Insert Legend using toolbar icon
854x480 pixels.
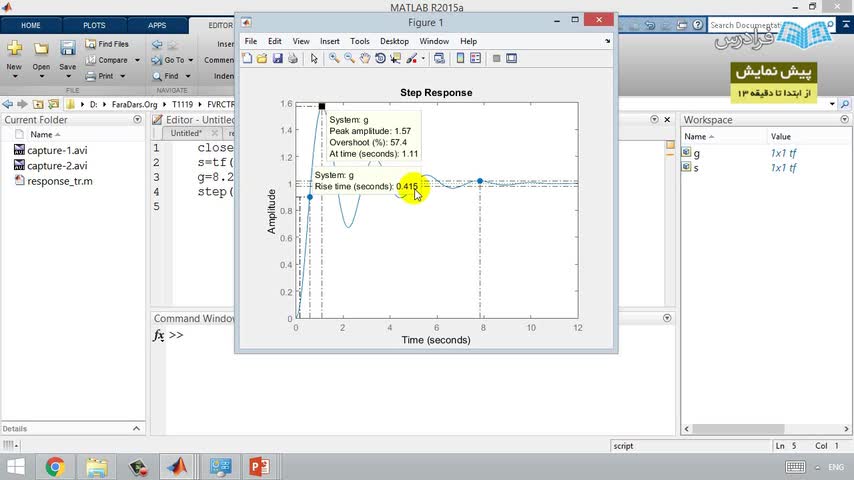point(475,58)
